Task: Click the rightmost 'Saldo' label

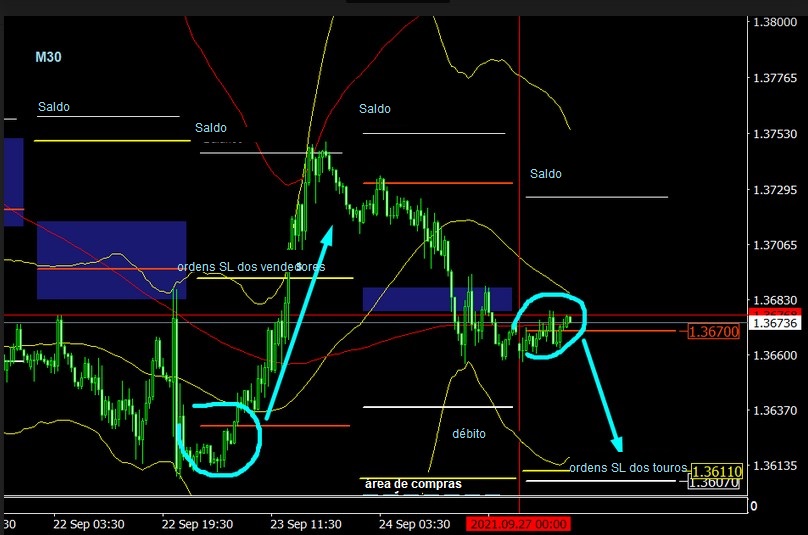Action: pos(546,174)
